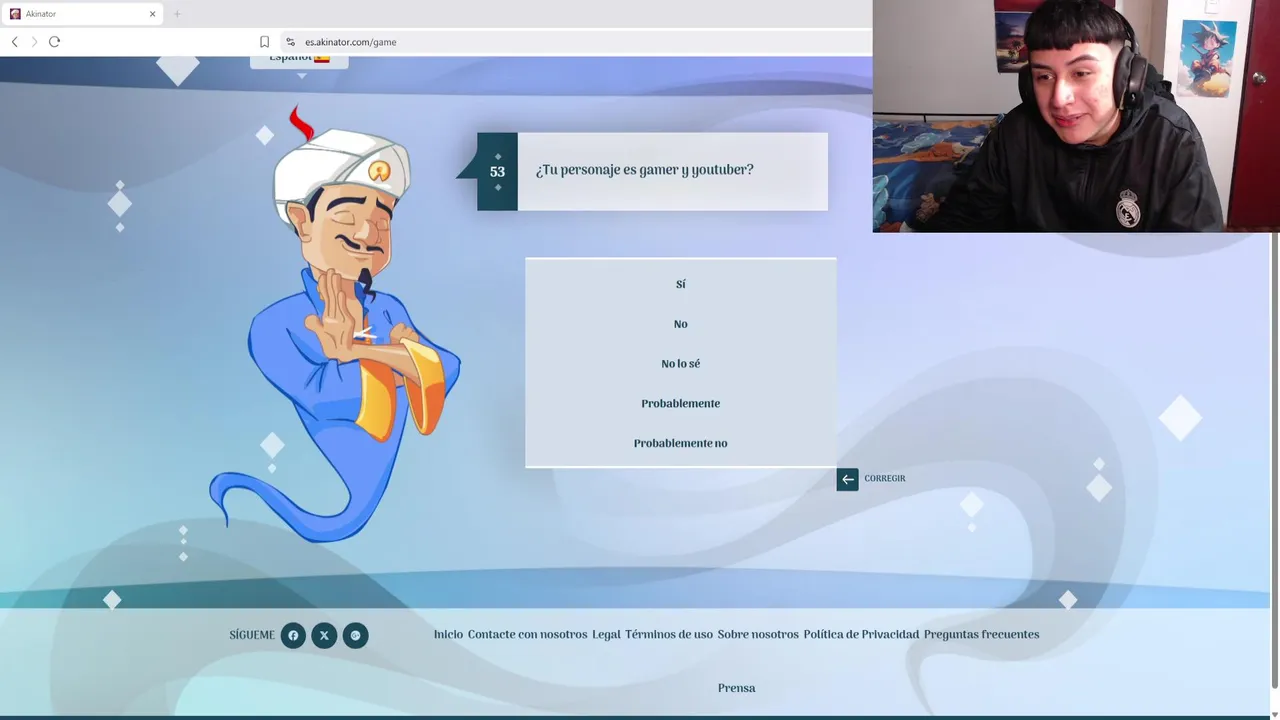Answer 'No' to the question
The height and width of the screenshot is (720, 1280).
(x=680, y=324)
